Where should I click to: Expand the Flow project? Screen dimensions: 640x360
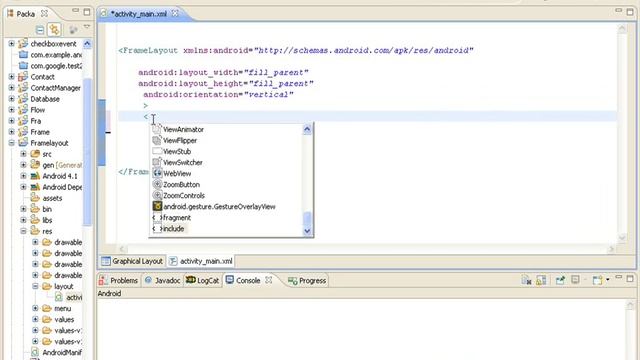pyautogui.click(x=11, y=109)
